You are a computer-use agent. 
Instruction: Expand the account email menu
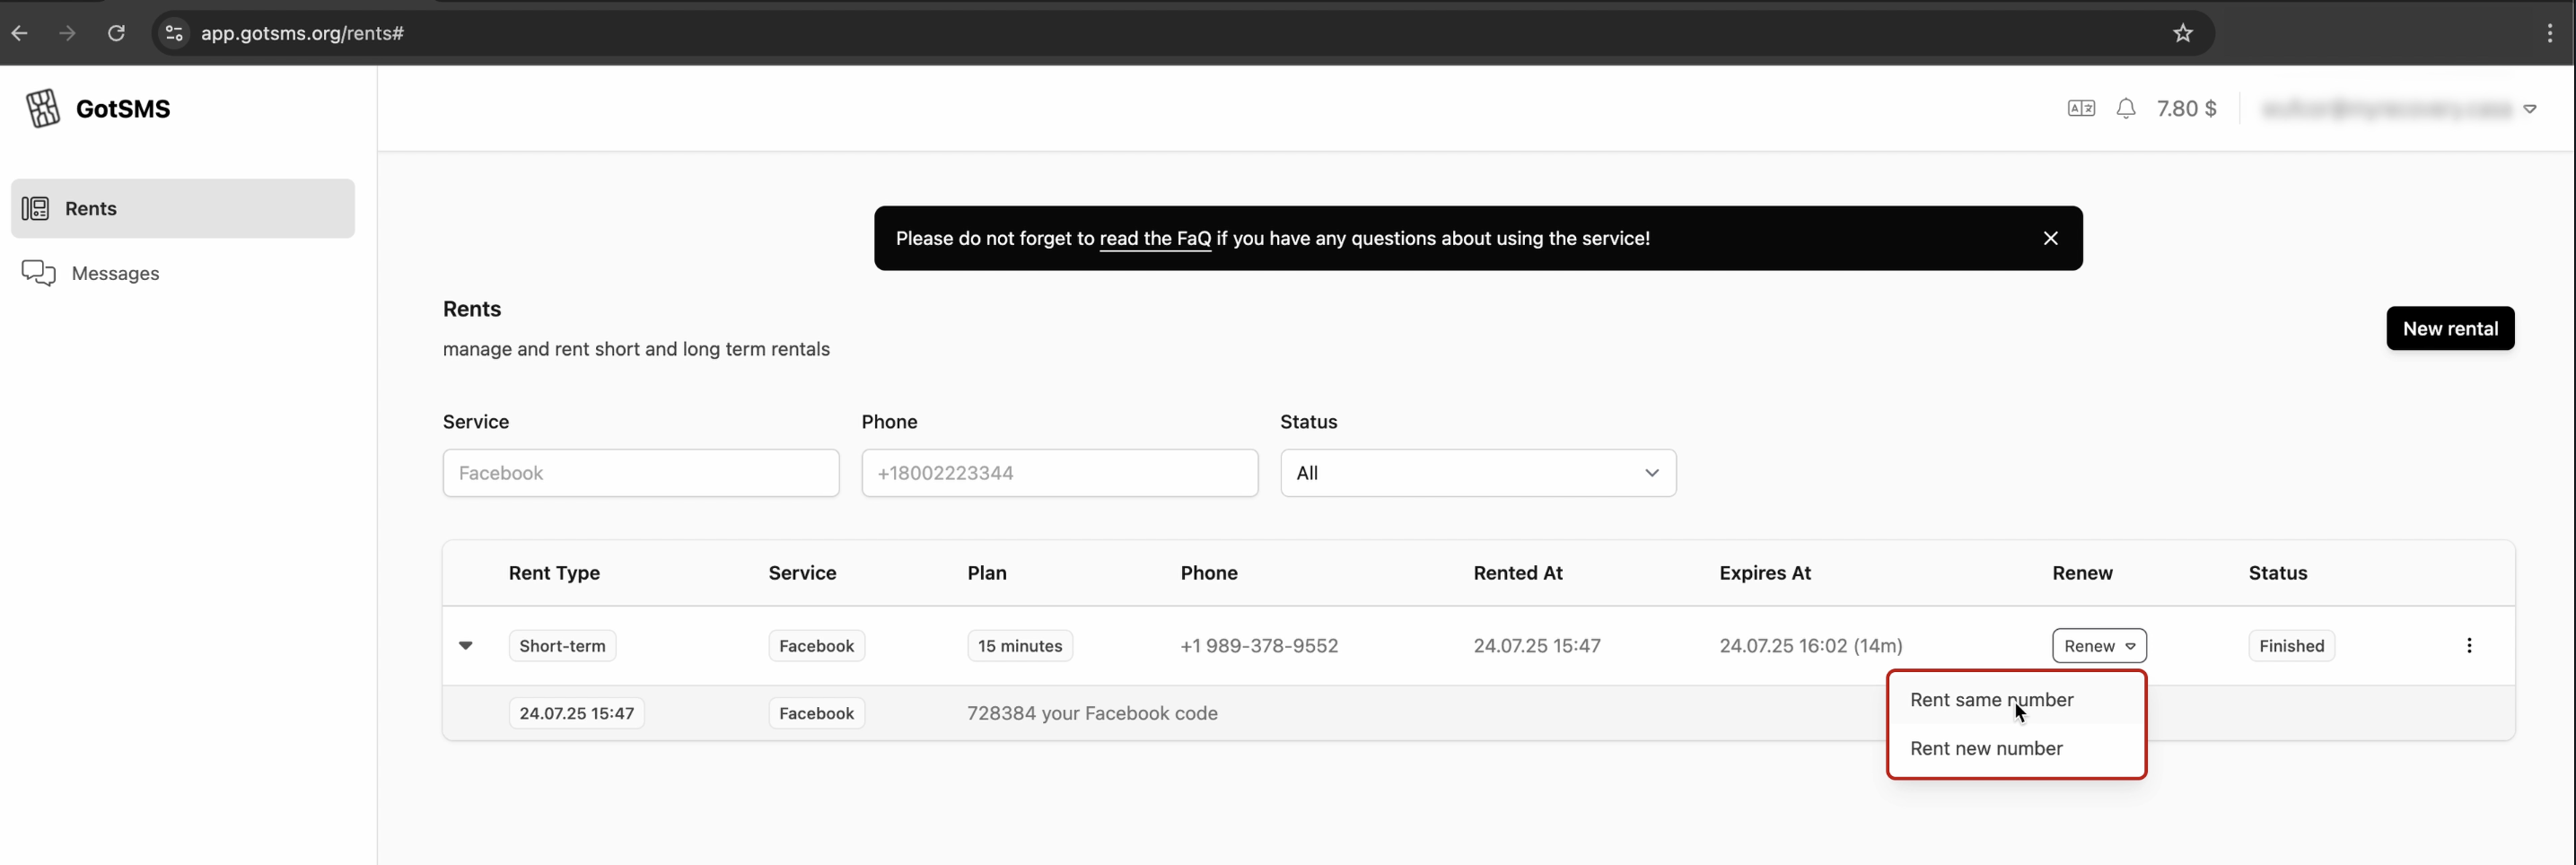2398,108
